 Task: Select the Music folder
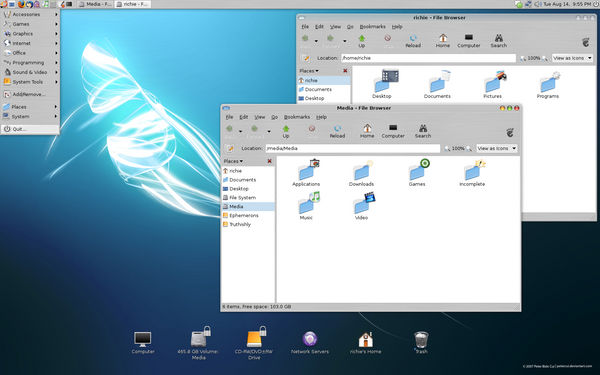tap(307, 206)
